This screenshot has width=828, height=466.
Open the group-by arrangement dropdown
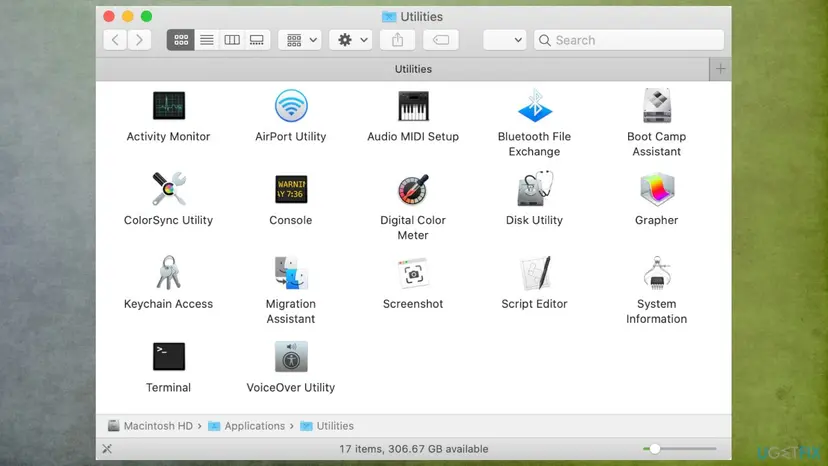click(300, 40)
